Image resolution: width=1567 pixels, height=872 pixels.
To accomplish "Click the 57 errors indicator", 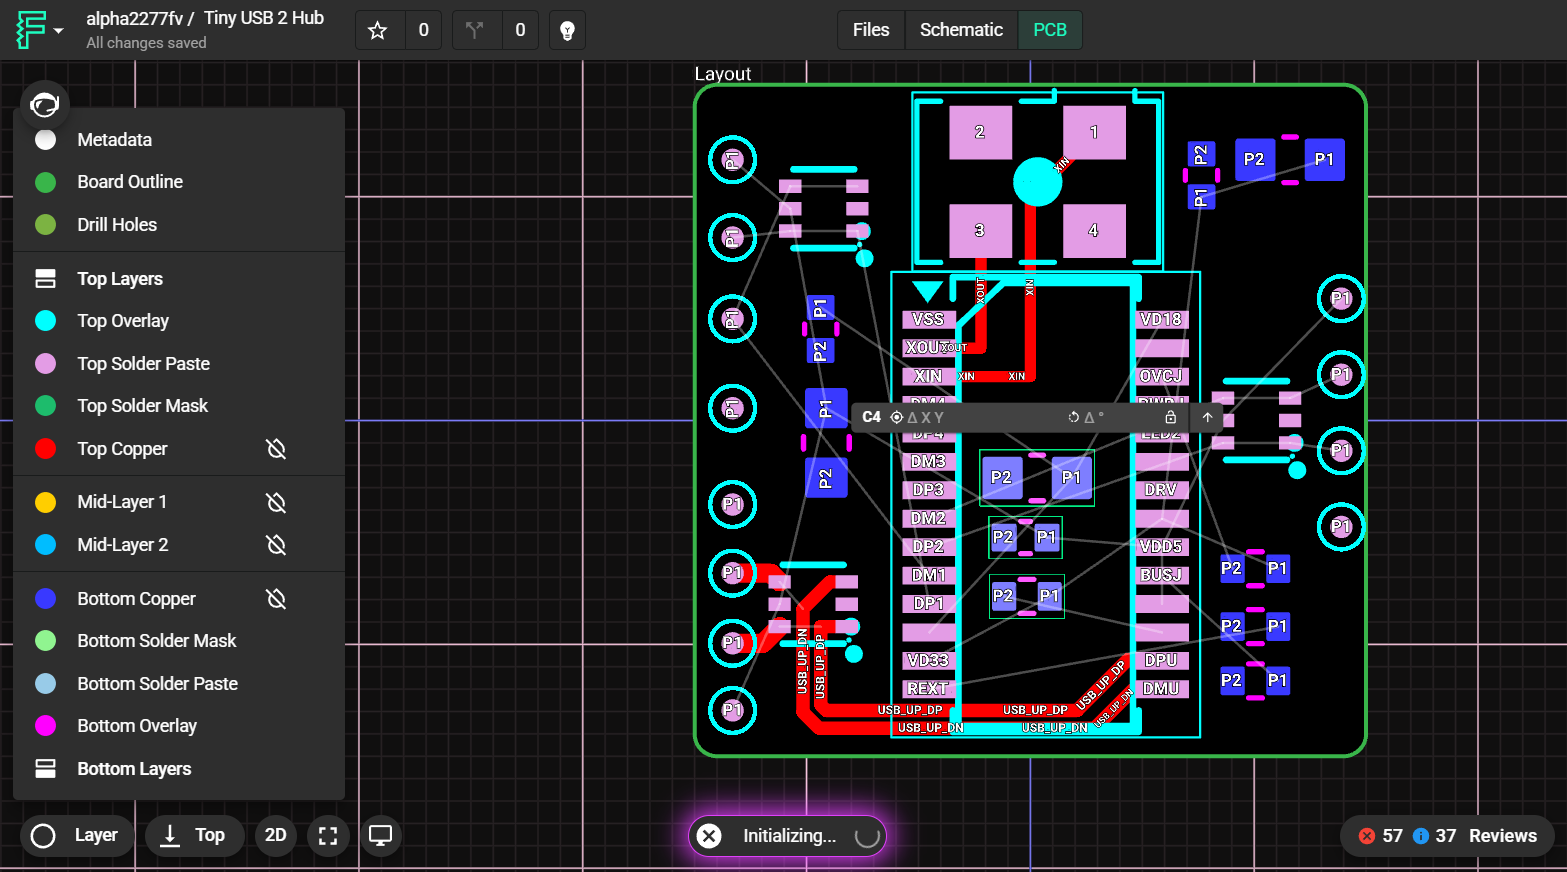I will pyautogui.click(x=1381, y=836).
